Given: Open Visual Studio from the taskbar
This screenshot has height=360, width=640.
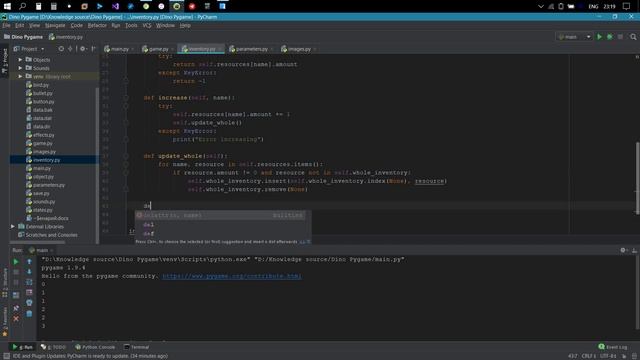Looking at the screenshot, I should (115, 6).
